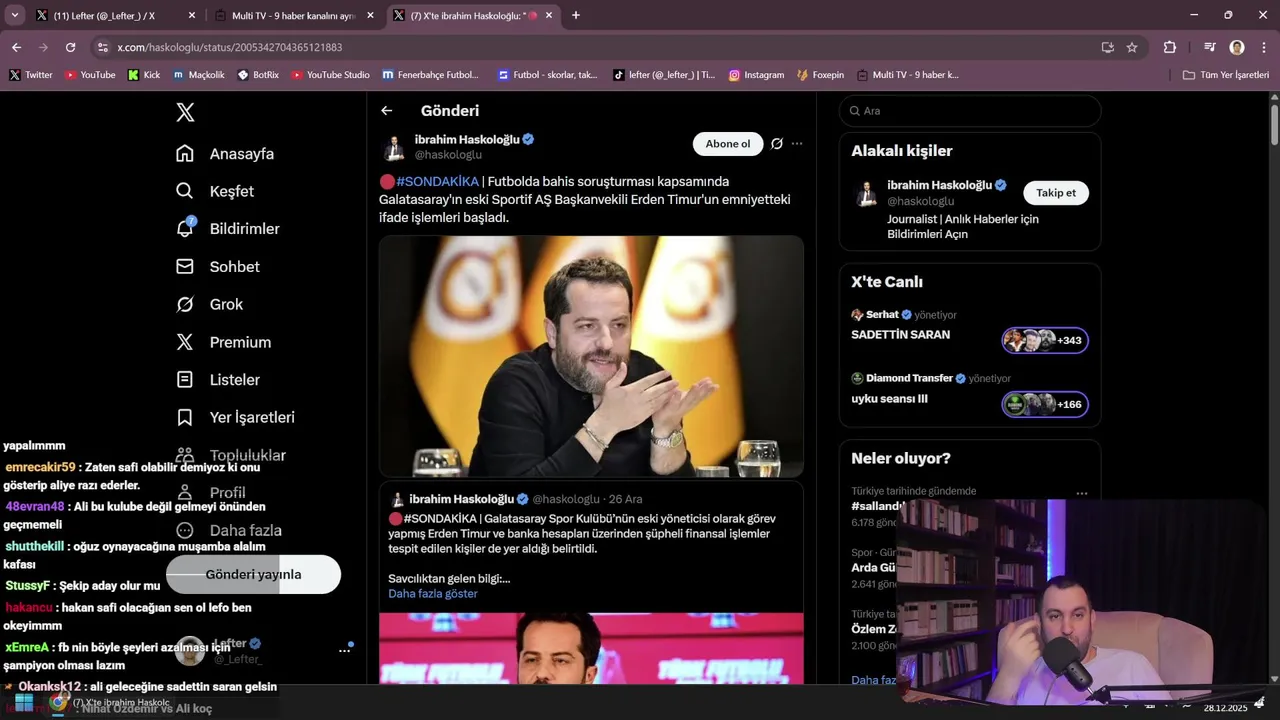Open tab search dropdown arrow
This screenshot has height=720, width=1280.
tap(14, 15)
